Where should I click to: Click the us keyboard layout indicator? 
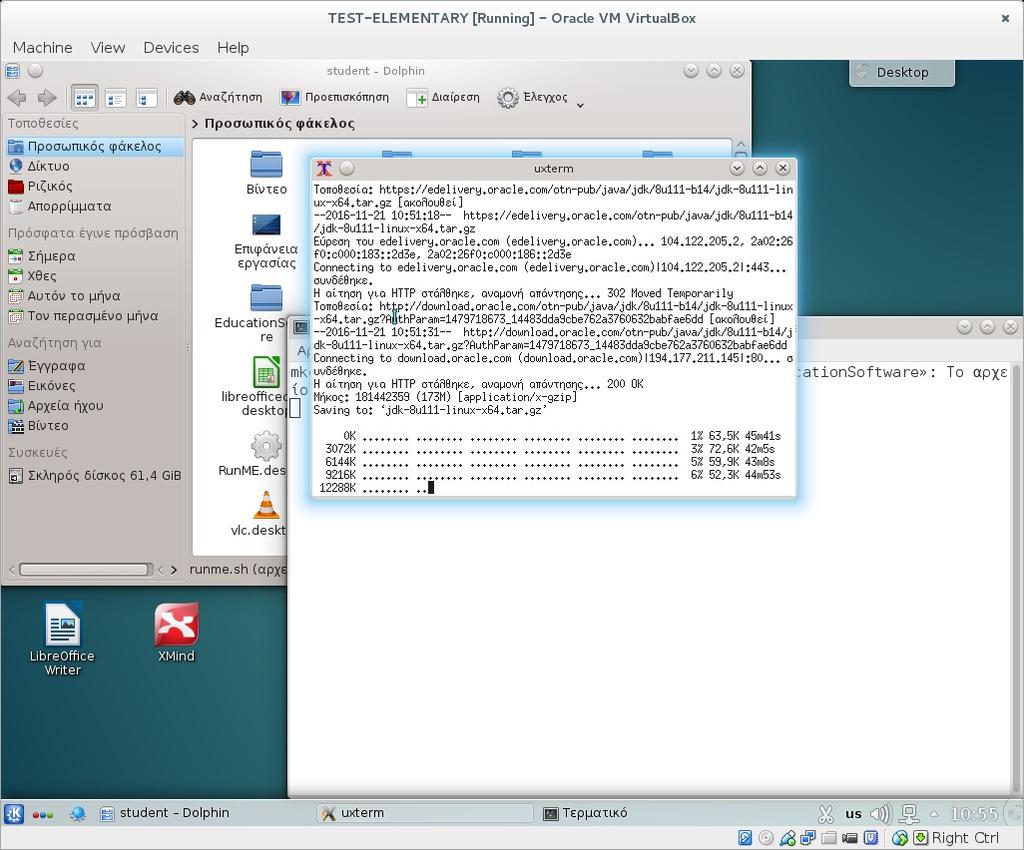coord(853,813)
